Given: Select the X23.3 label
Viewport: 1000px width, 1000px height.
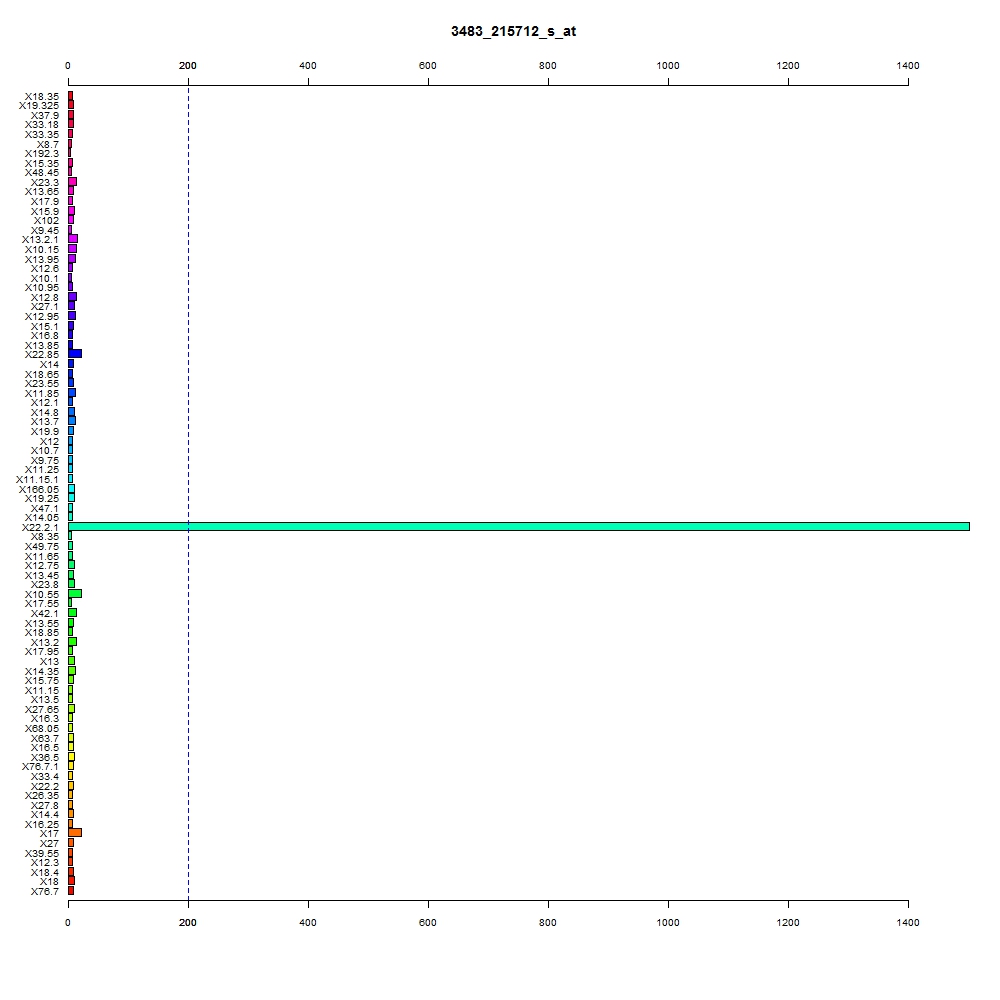Looking at the screenshot, I should pyautogui.click(x=45, y=182).
